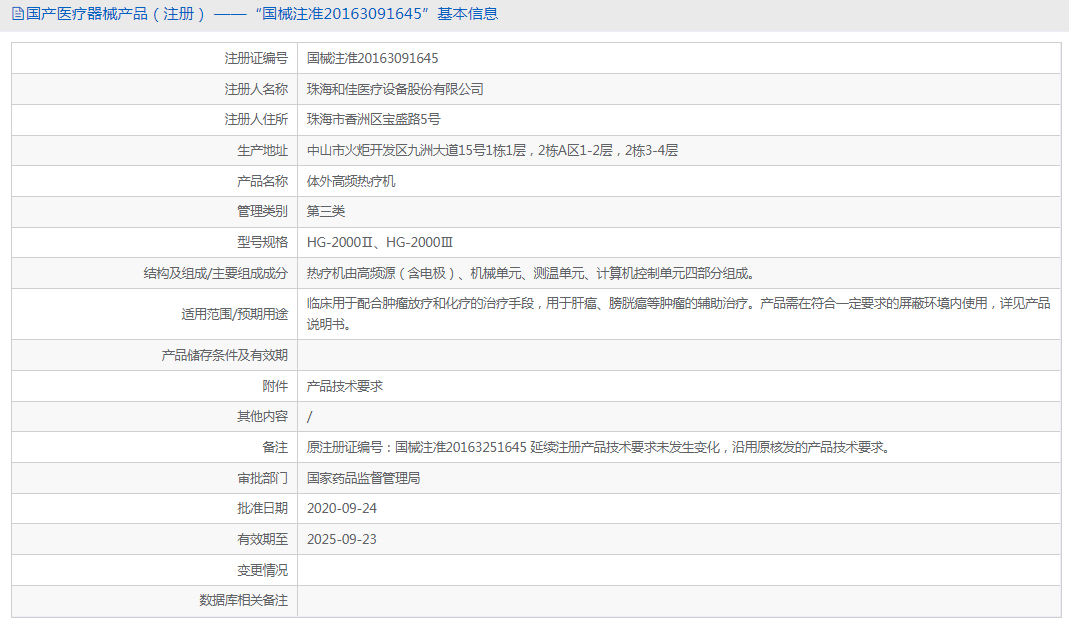Select the intended use text starting with 临床用于配合肿瘤
The image size is (1069, 624).
coord(678,314)
